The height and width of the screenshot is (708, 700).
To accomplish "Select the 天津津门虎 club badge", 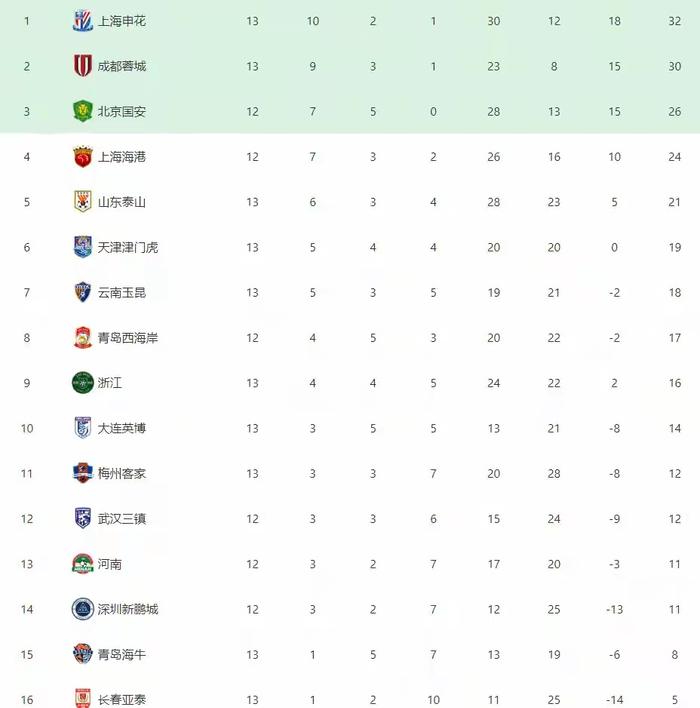I will [83, 247].
